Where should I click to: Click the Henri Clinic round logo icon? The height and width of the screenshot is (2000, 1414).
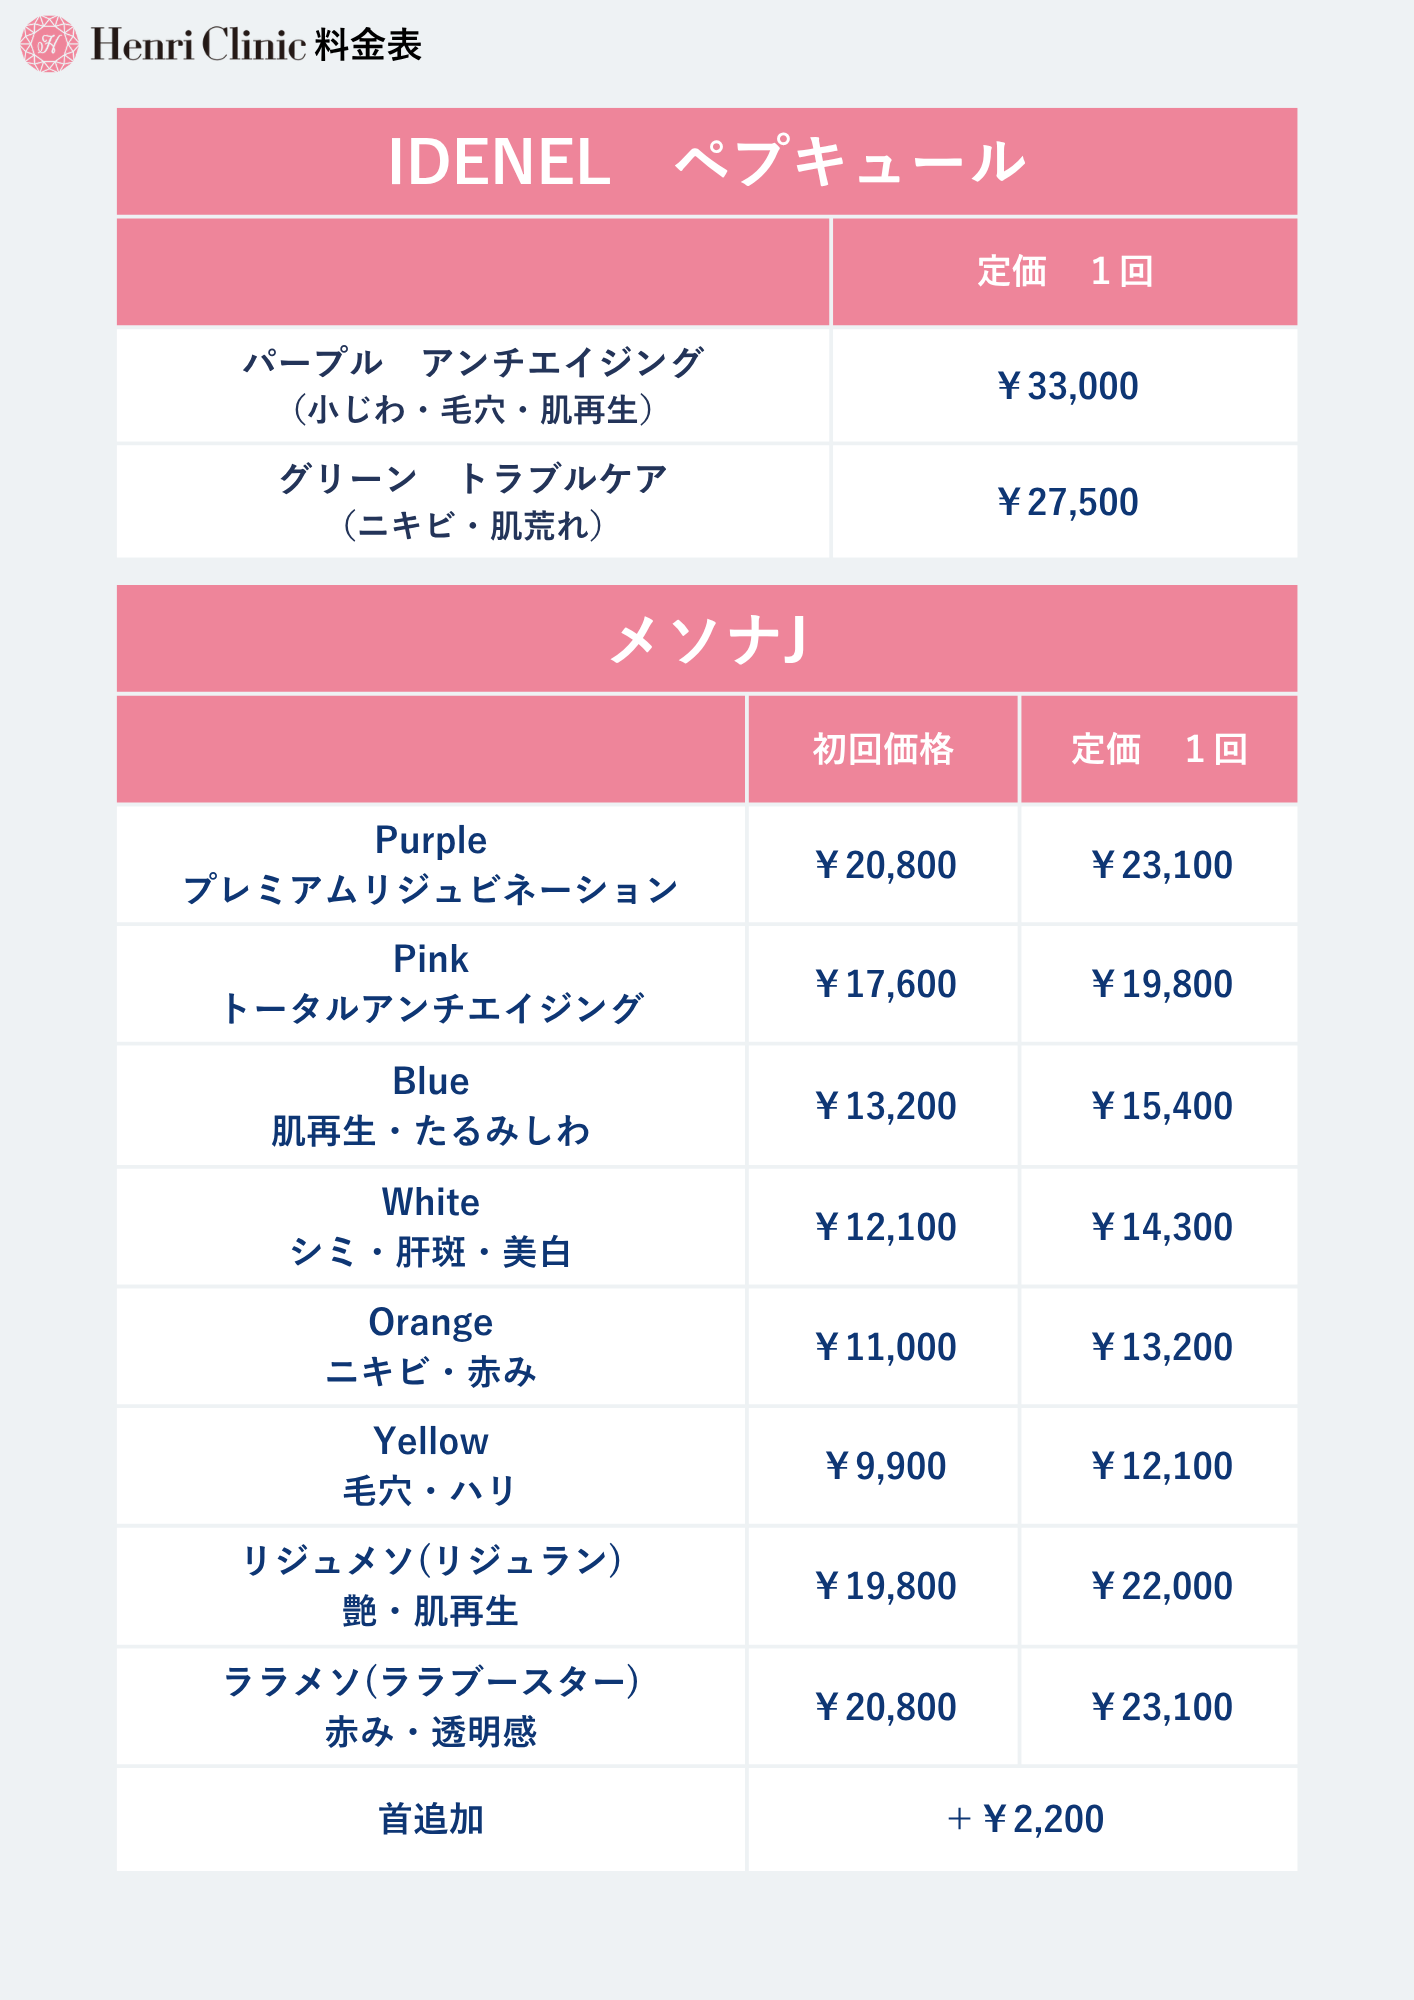(48, 44)
